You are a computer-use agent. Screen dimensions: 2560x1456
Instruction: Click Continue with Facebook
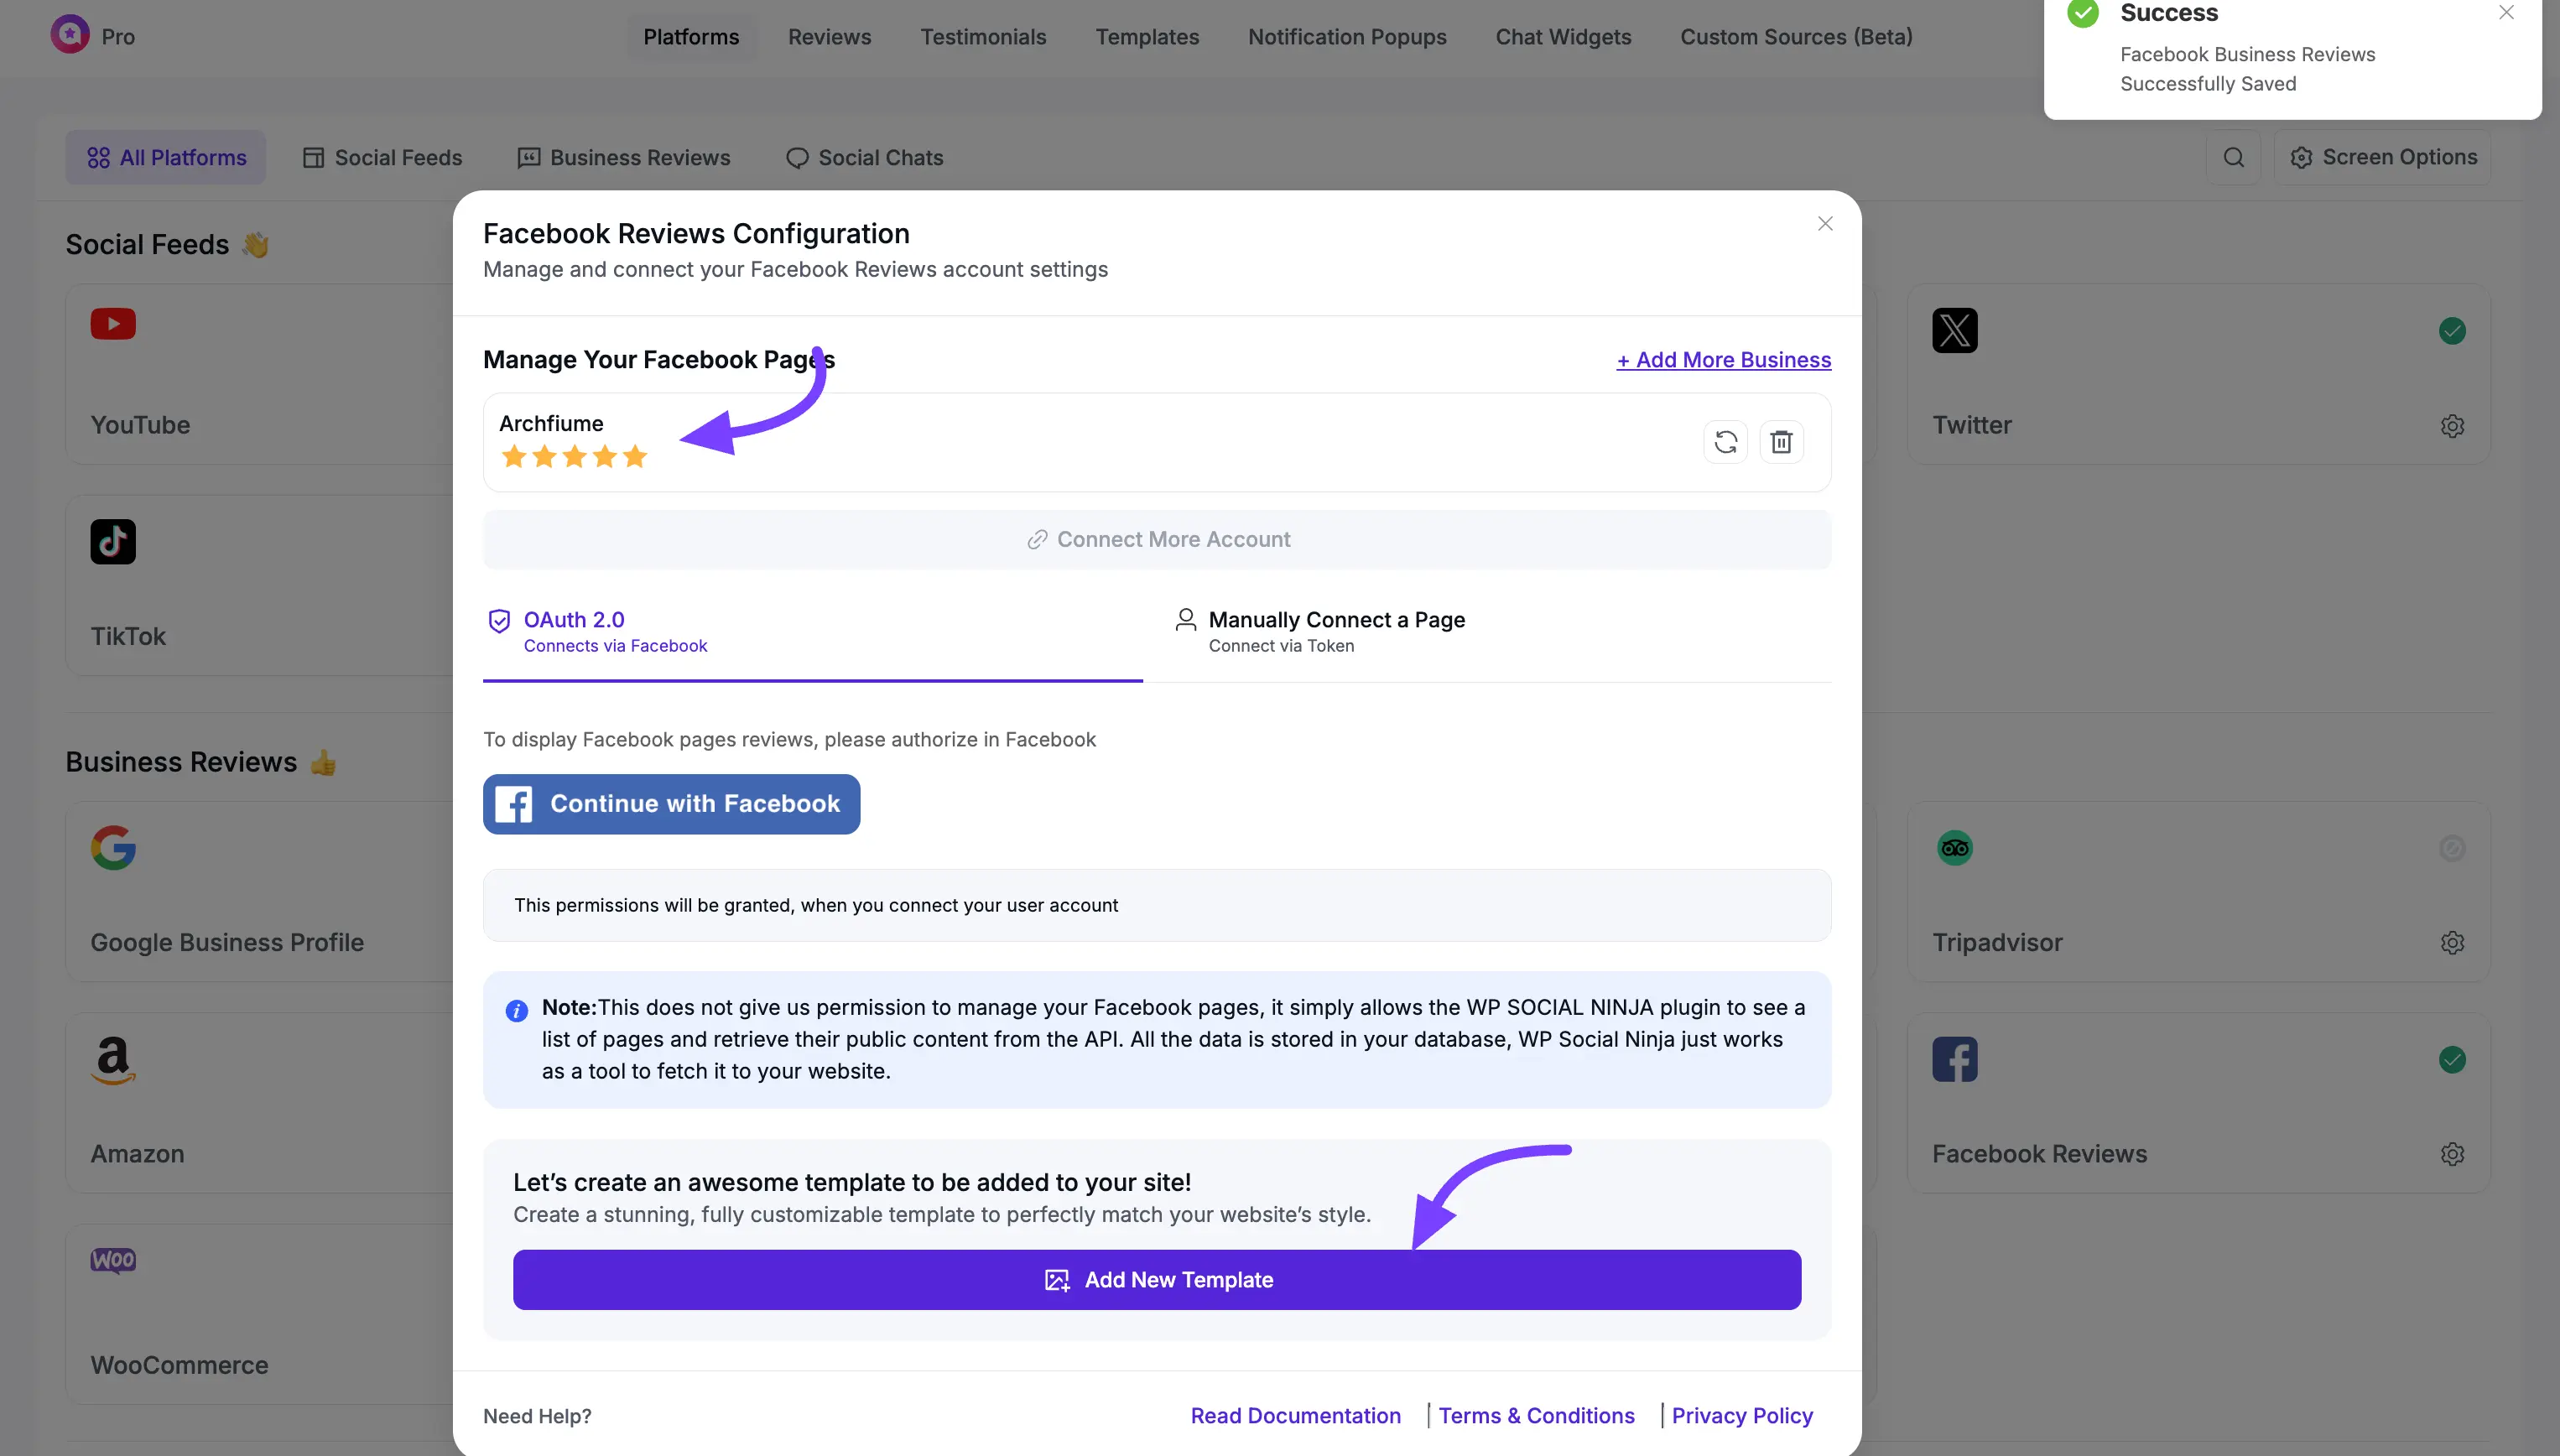click(x=671, y=803)
